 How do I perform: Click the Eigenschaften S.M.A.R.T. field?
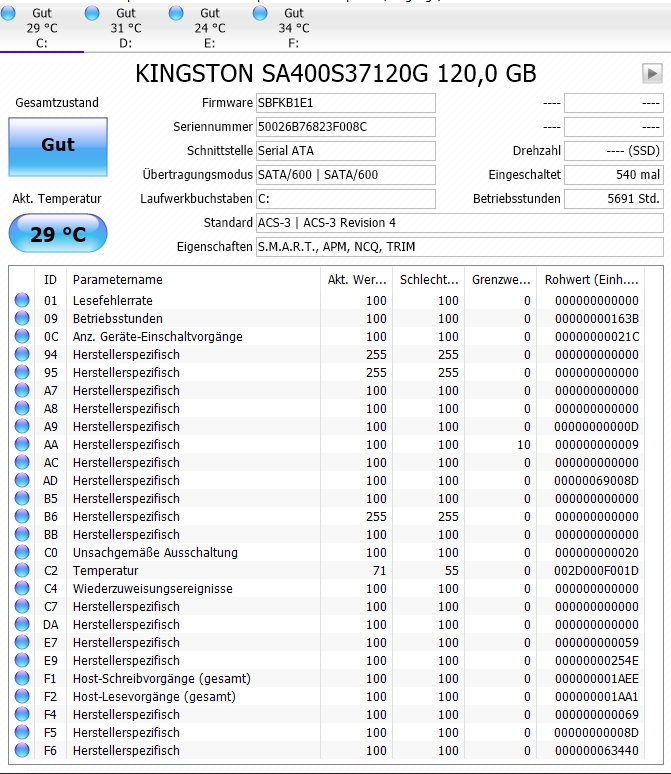pos(459,247)
